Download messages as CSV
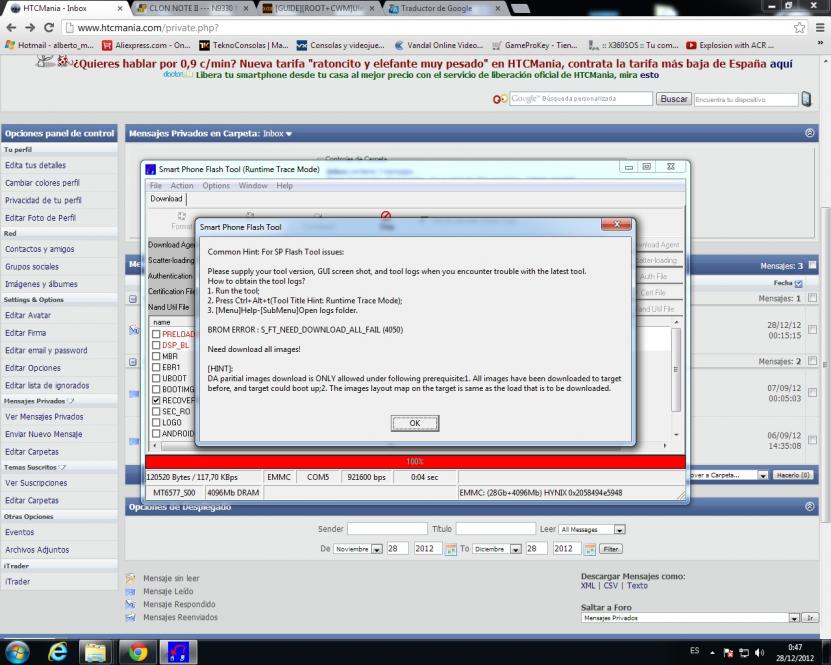 pos(611,586)
